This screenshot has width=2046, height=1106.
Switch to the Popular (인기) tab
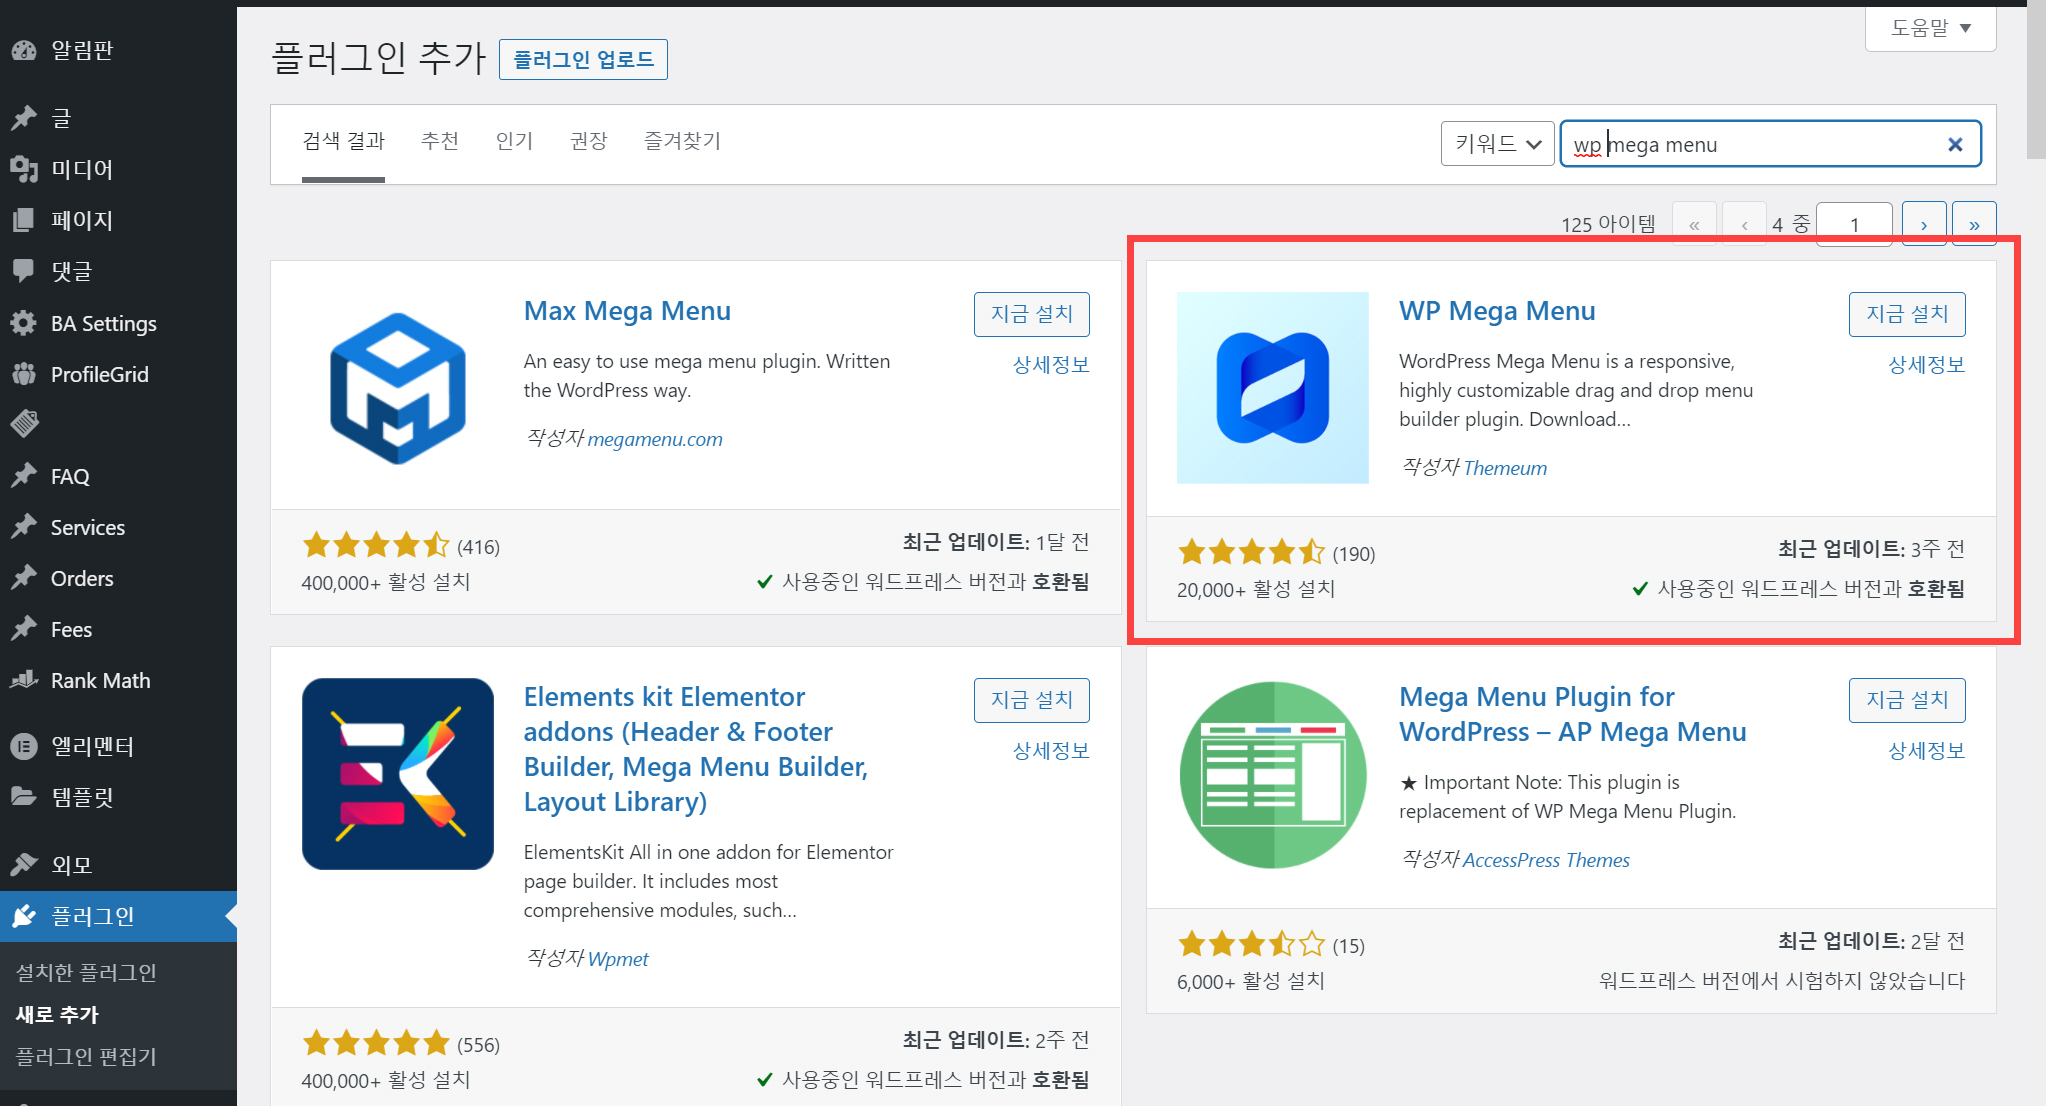pyautogui.click(x=514, y=141)
